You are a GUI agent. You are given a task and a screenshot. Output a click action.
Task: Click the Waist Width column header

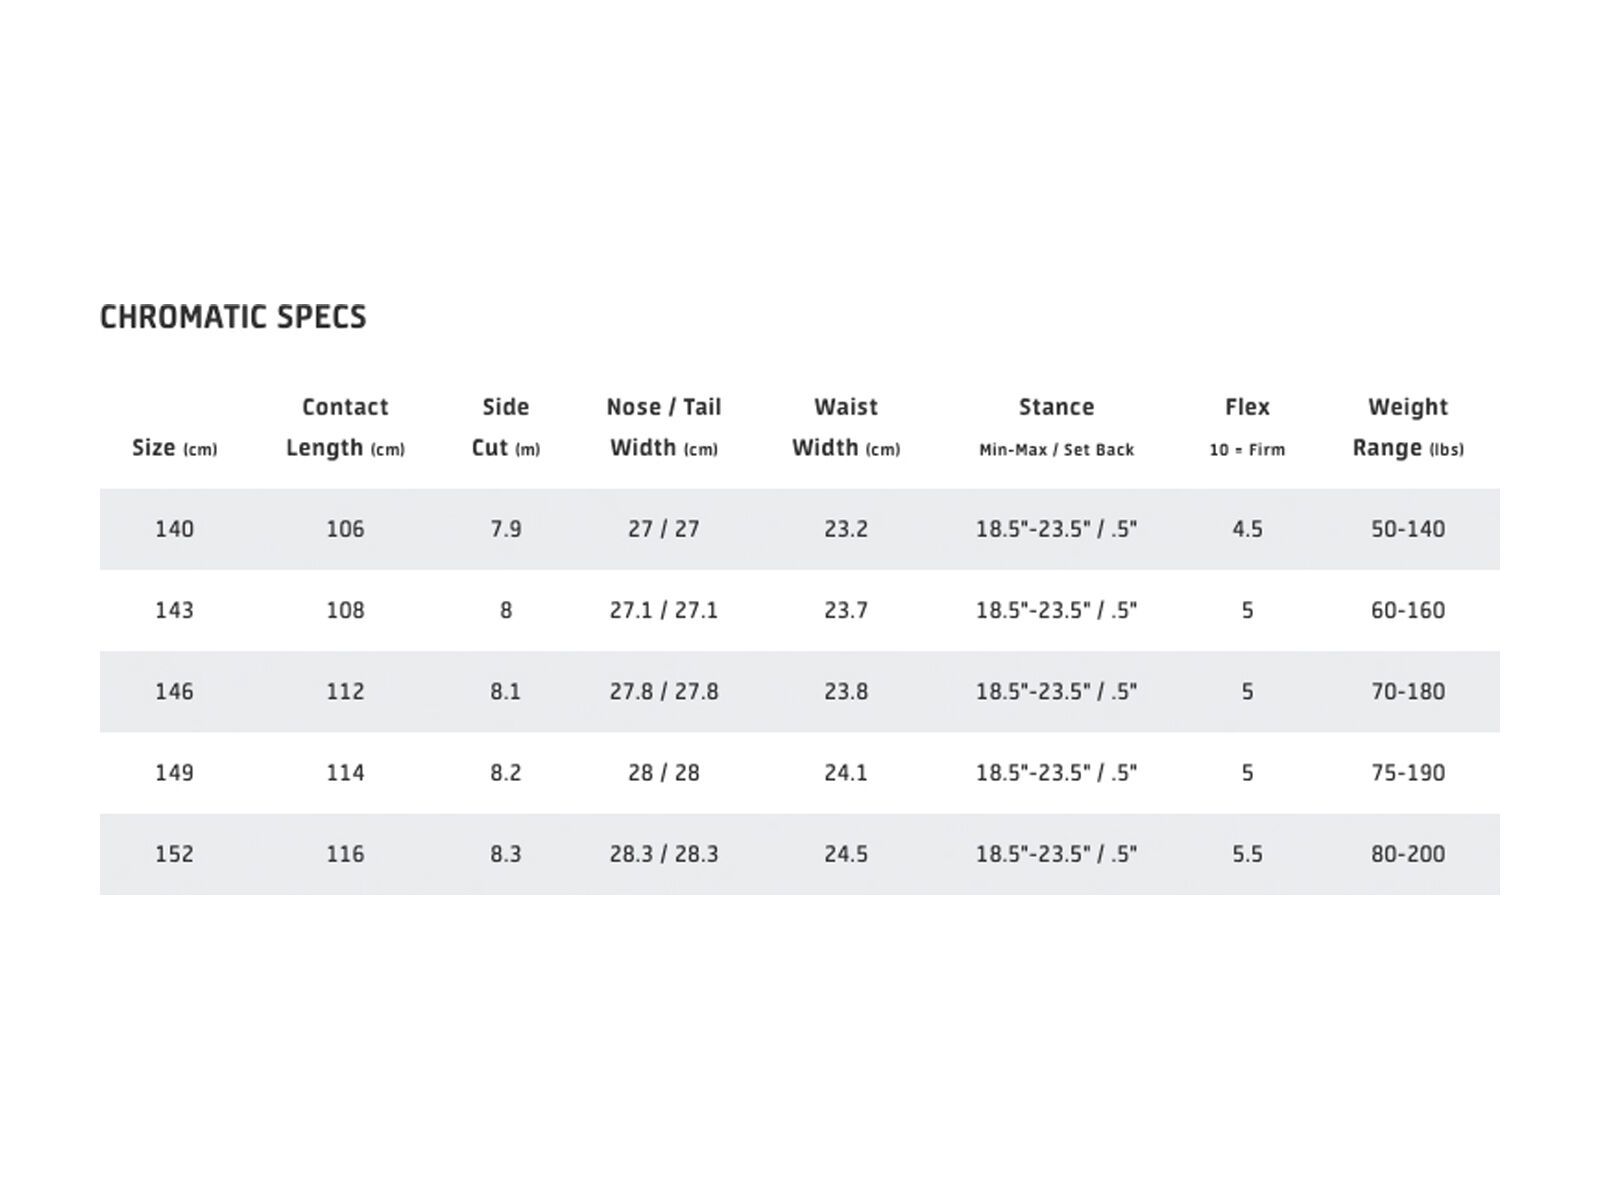point(846,427)
